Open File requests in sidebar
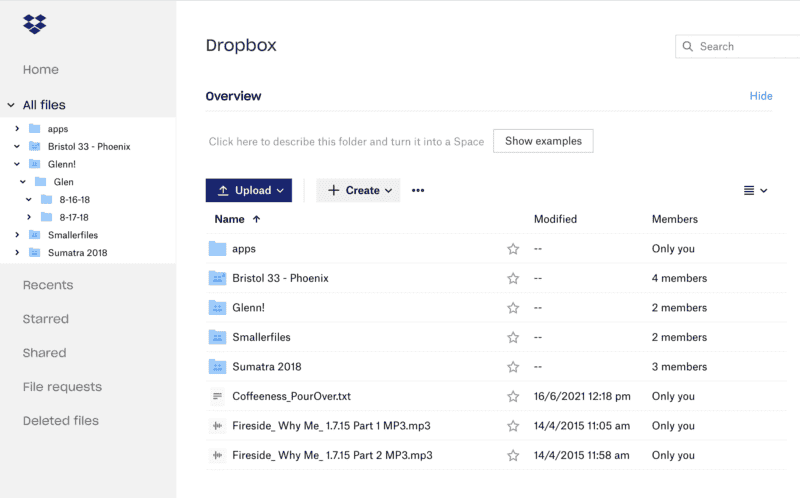 click(62, 387)
